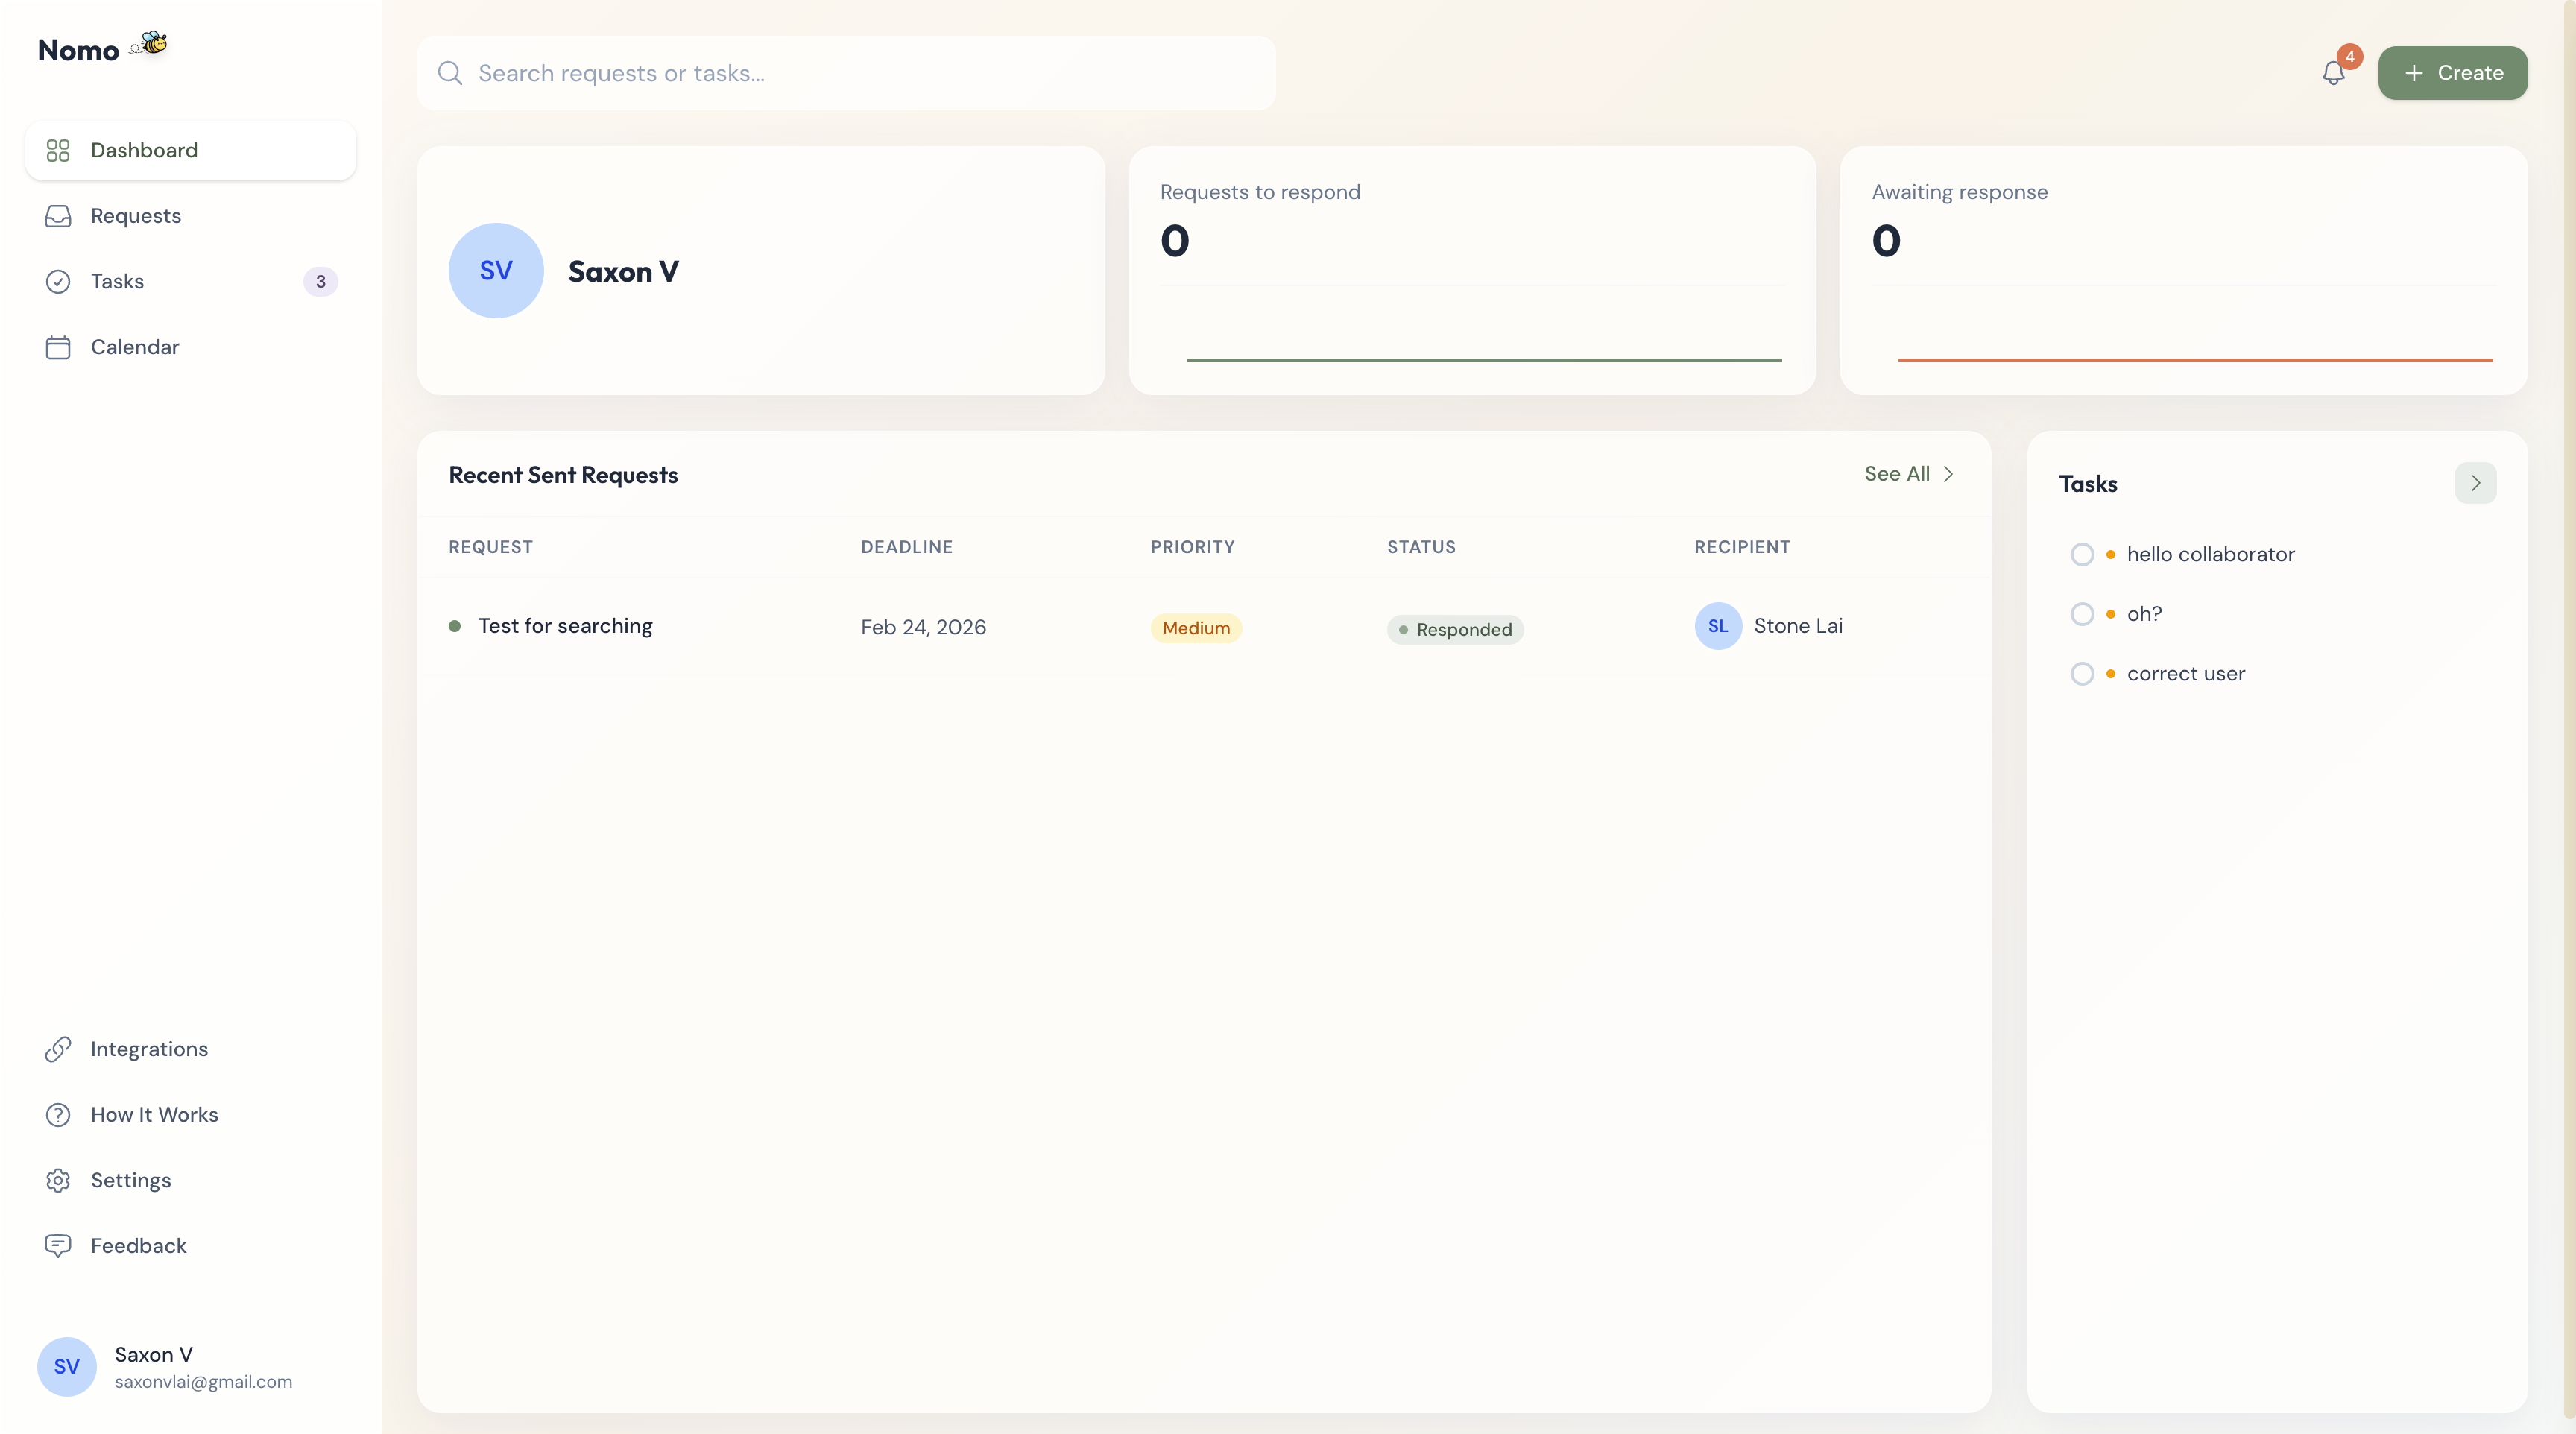
Task: Open Integrations using the link icon
Action: (58, 1049)
